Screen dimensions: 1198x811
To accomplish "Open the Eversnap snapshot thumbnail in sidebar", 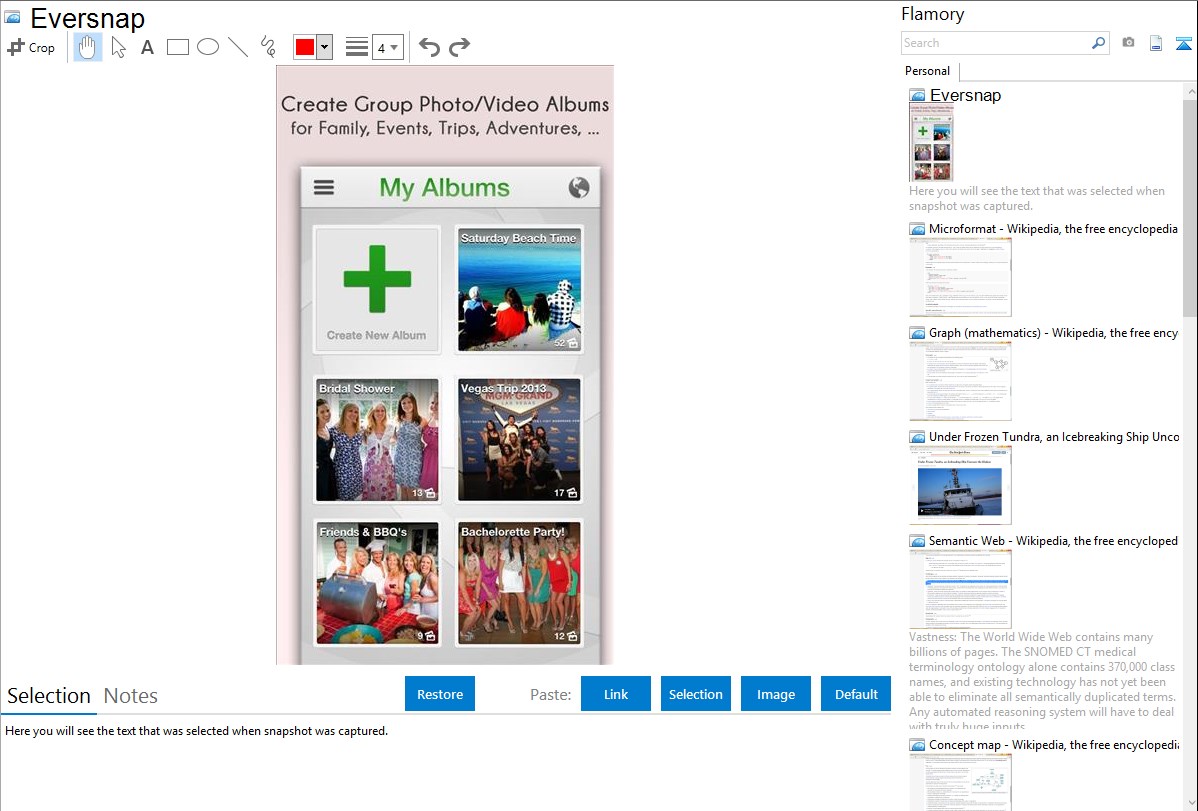I will (x=931, y=143).
